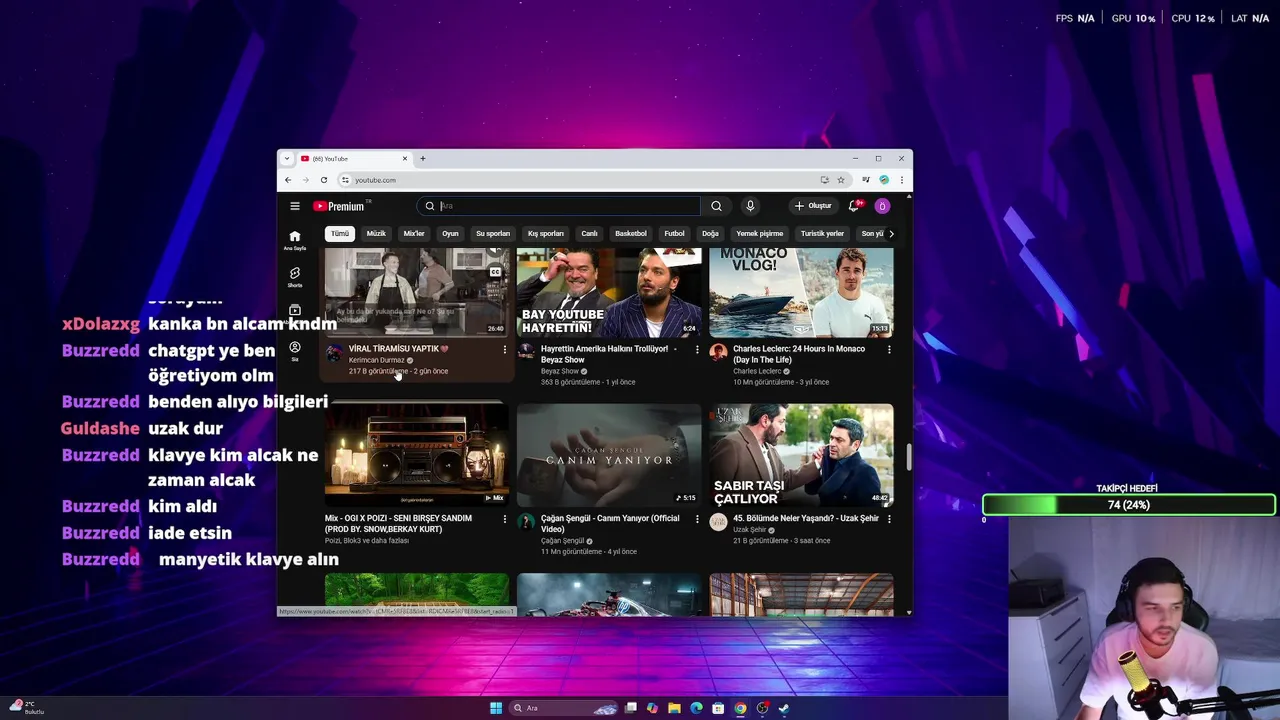Viewport: 1280px width, 720px height.
Task: Open the Kerimcan Durmaz channel link
Action: 377,360
